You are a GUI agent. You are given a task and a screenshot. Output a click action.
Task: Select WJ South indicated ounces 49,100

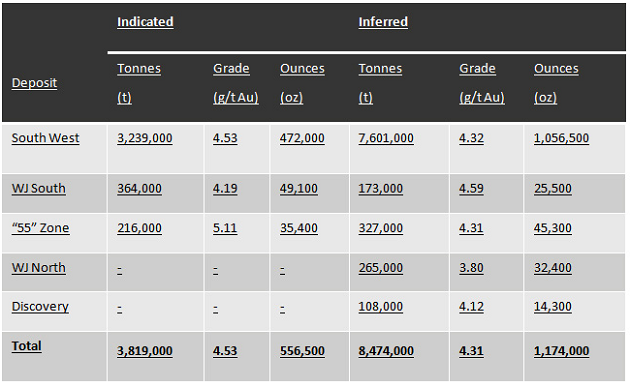pyautogui.click(x=299, y=188)
